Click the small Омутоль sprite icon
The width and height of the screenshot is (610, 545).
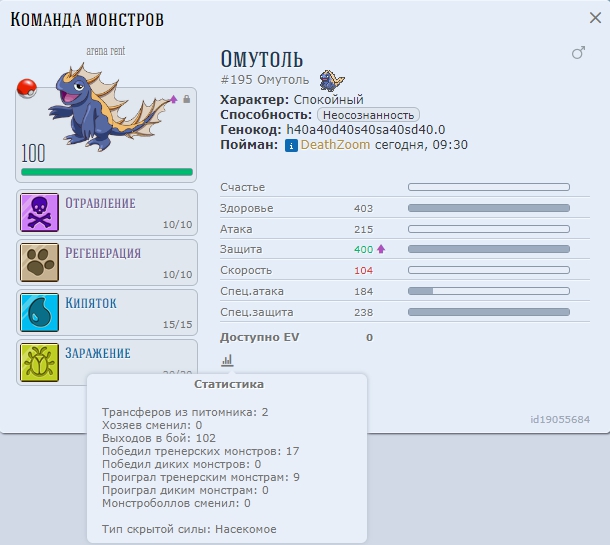coord(332,81)
